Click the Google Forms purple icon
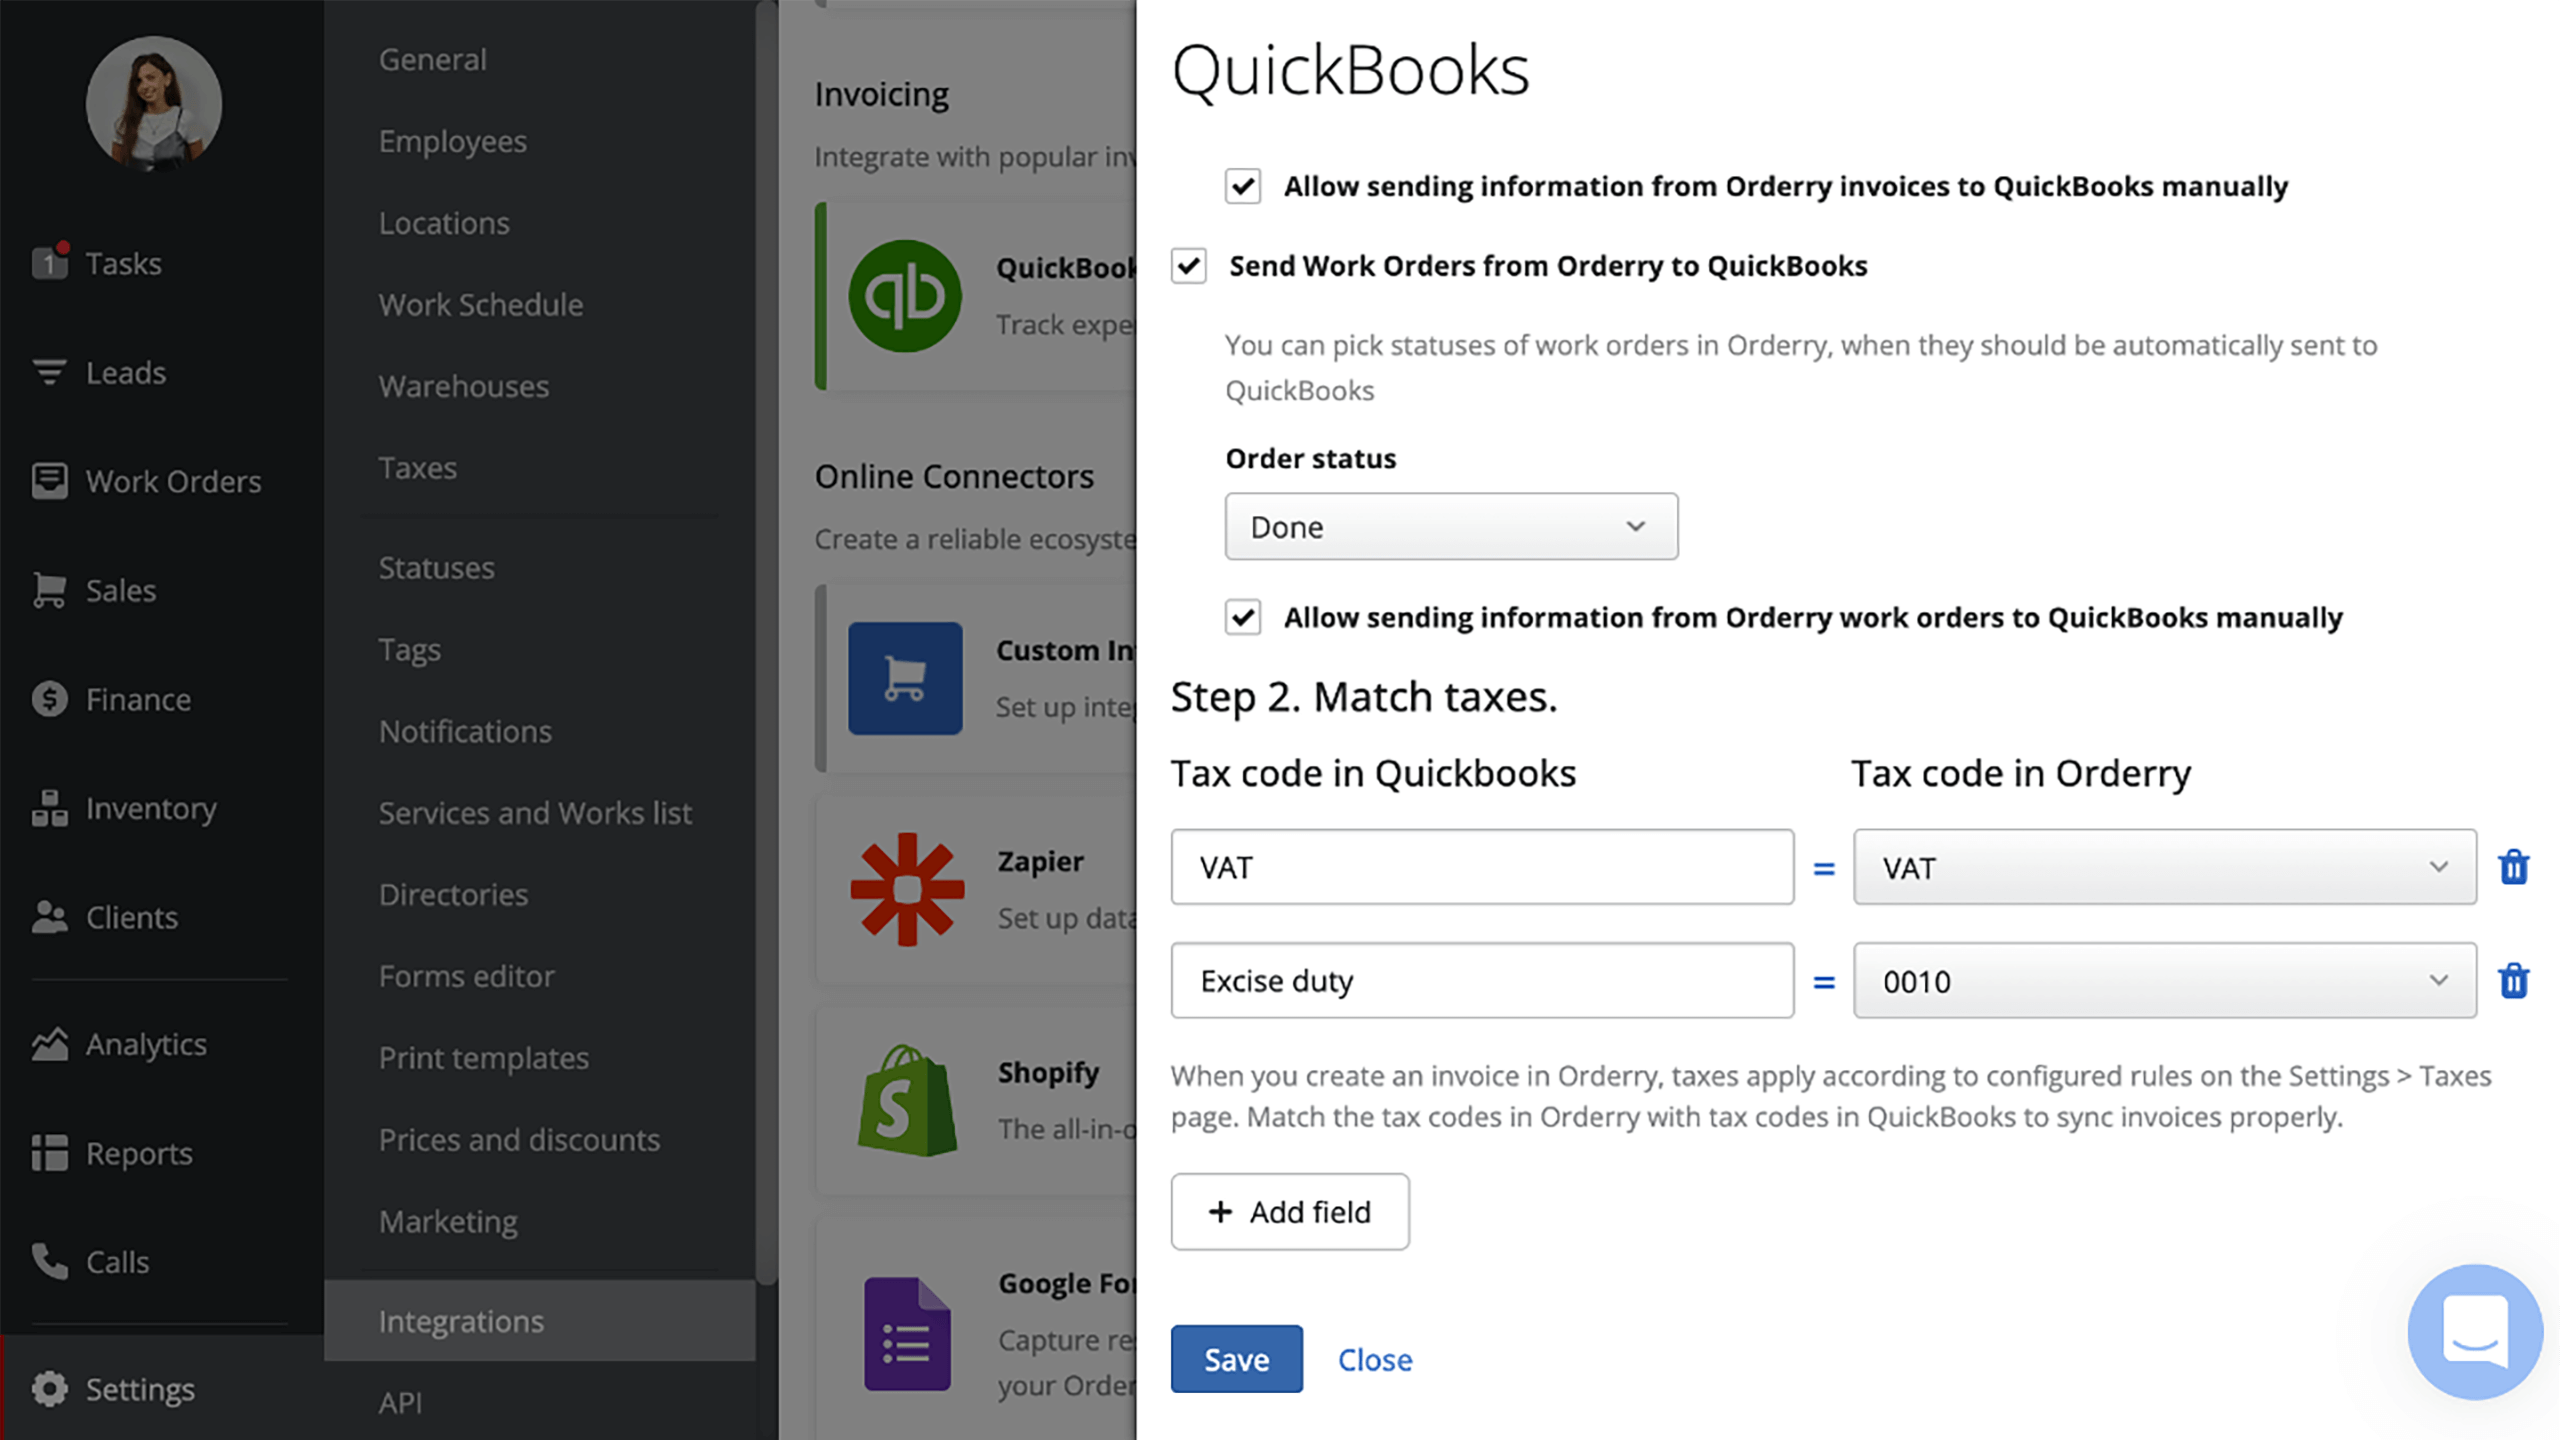 907,1333
